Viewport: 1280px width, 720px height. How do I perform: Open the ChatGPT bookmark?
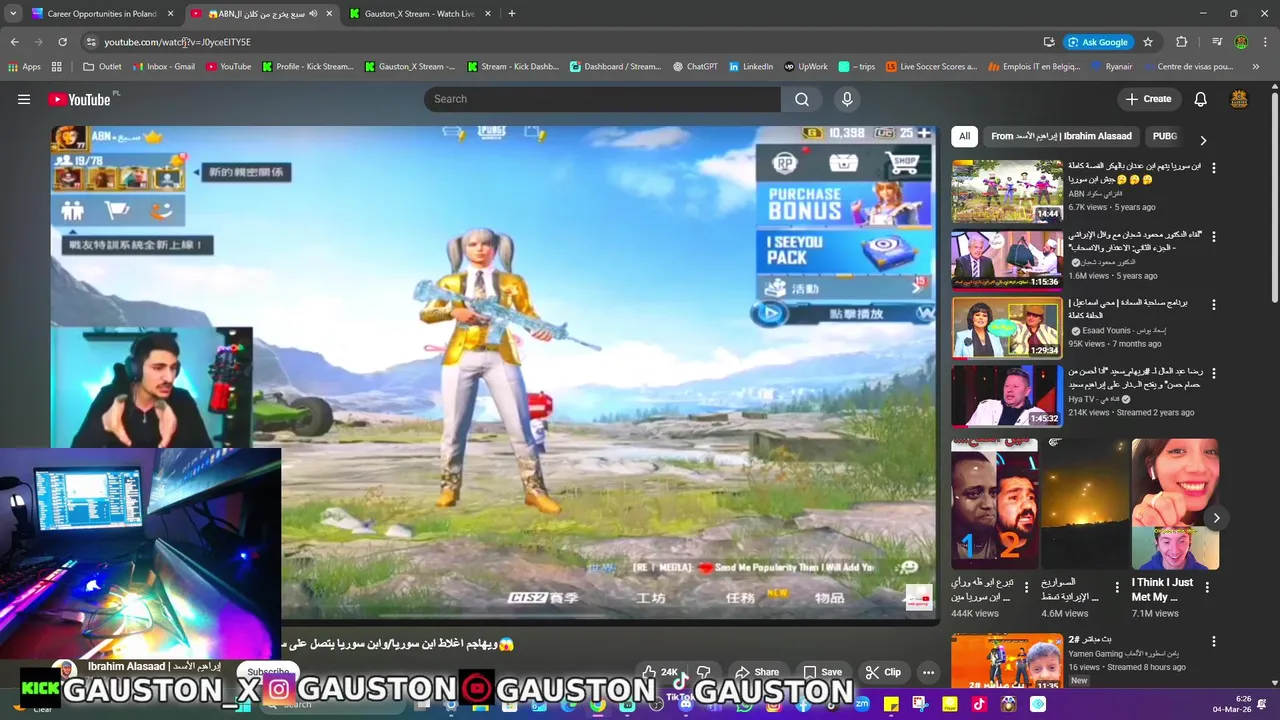(695, 67)
